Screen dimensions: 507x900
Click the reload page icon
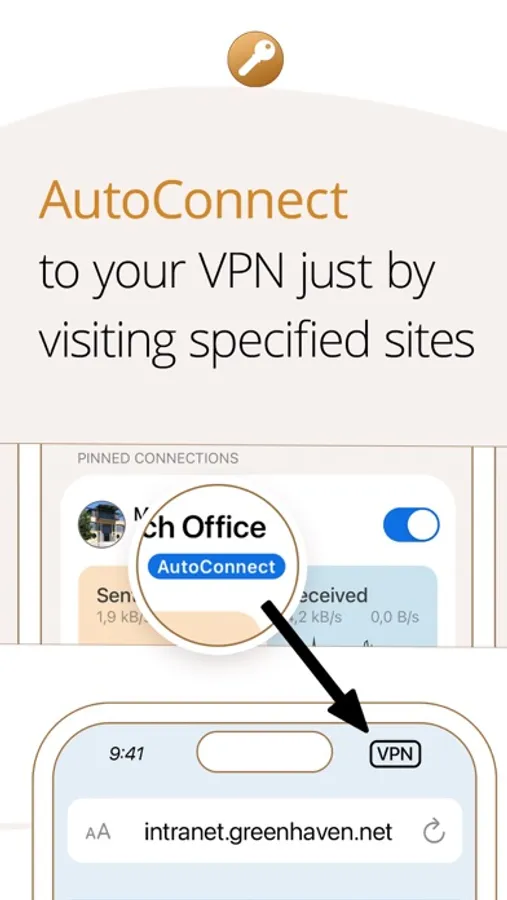(434, 832)
